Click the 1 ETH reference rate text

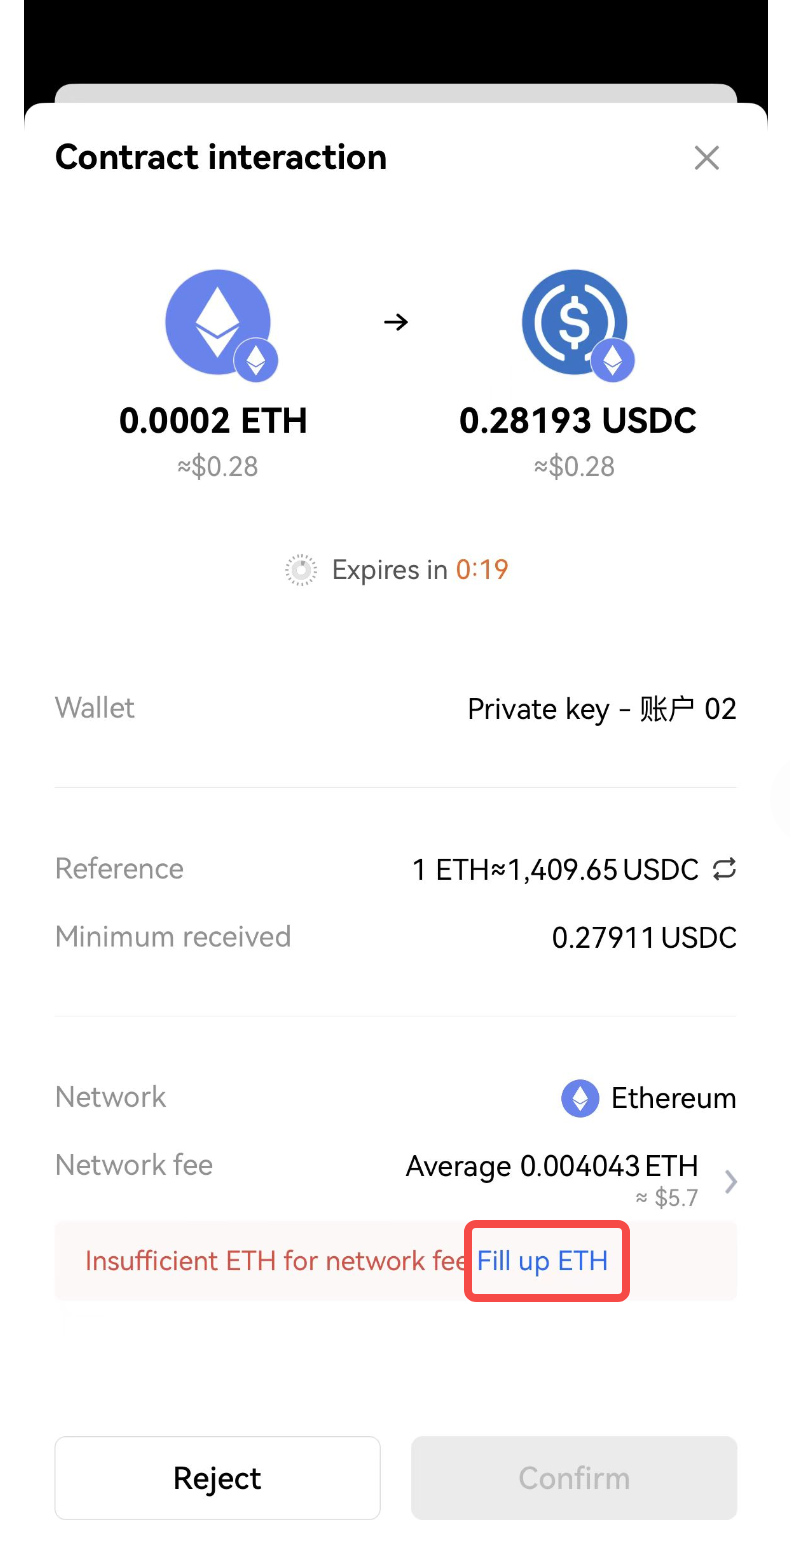click(x=555, y=870)
